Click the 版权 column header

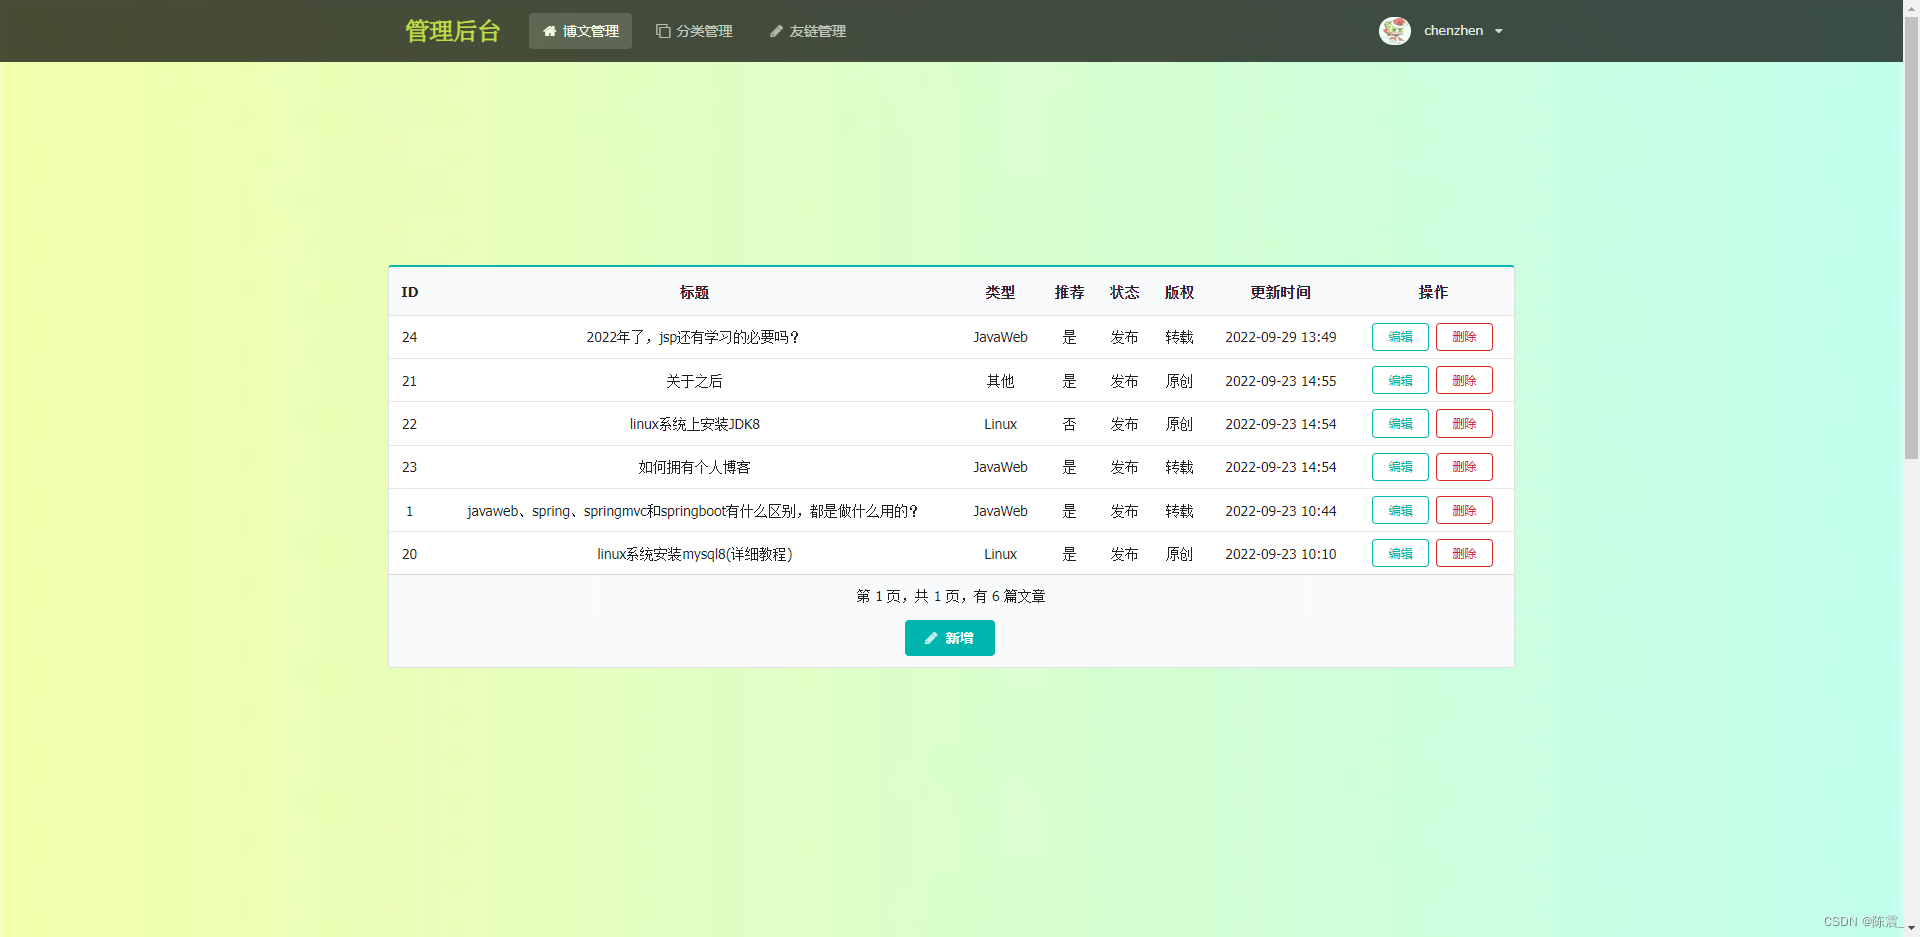[1179, 292]
